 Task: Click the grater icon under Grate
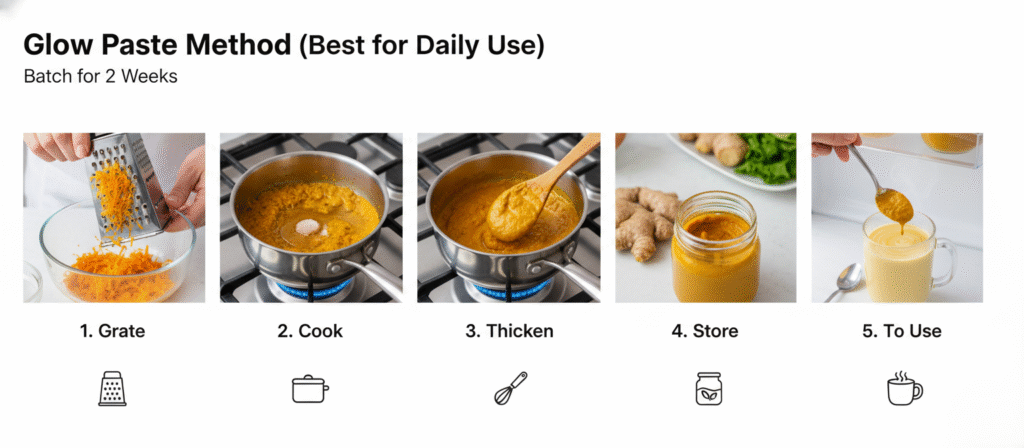point(112,389)
